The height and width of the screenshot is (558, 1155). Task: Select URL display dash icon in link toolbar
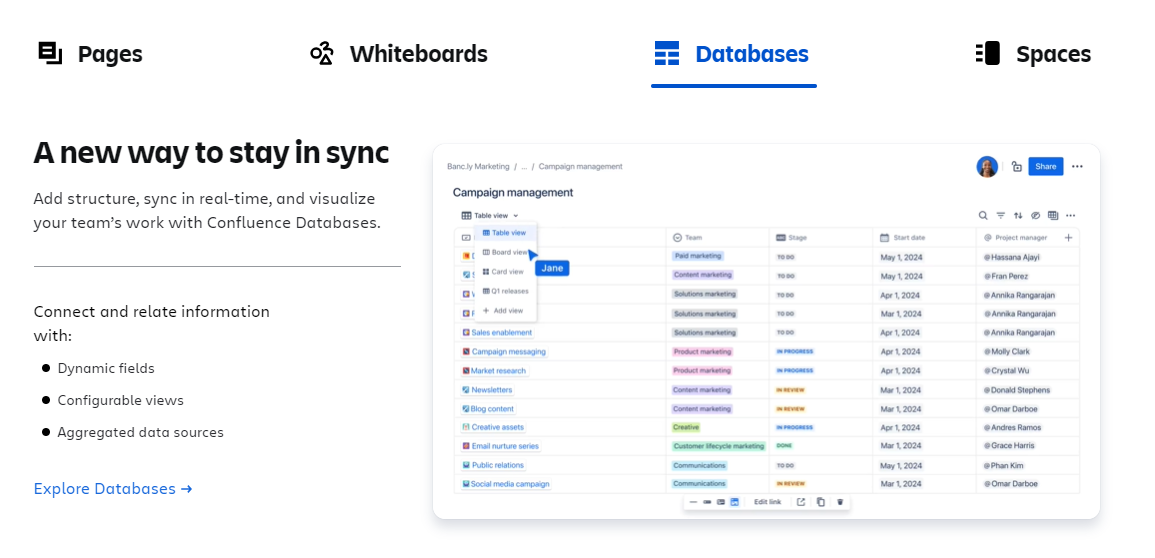693,502
